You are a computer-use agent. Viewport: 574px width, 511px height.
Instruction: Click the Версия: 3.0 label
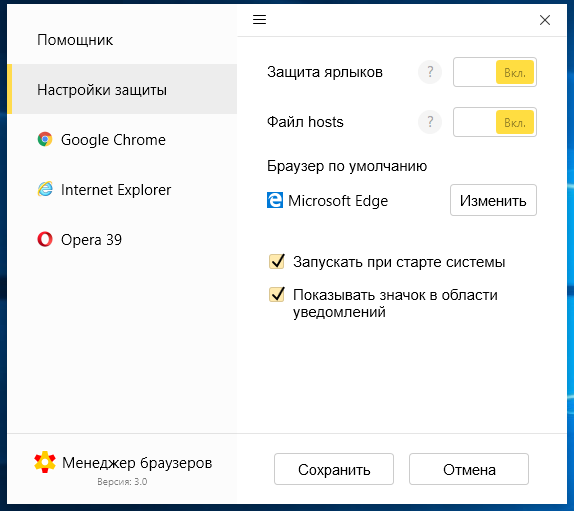point(122,481)
